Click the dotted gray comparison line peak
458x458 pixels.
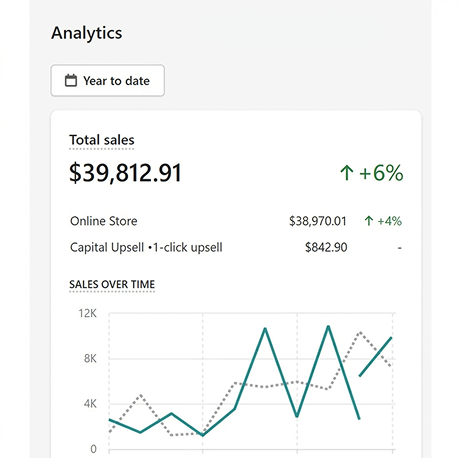pos(360,332)
